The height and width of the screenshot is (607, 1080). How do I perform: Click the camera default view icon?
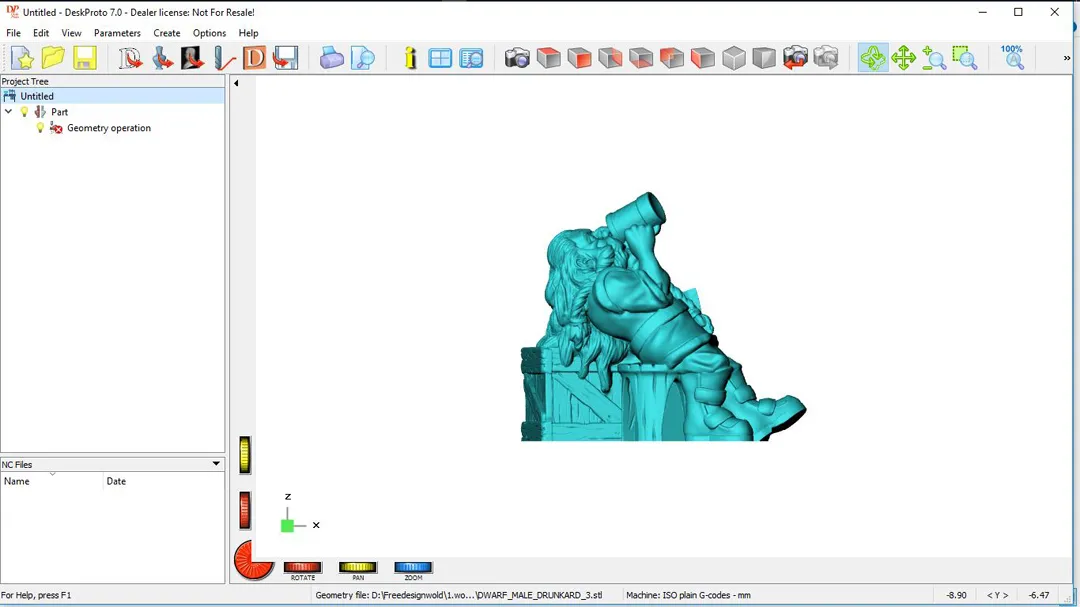517,58
